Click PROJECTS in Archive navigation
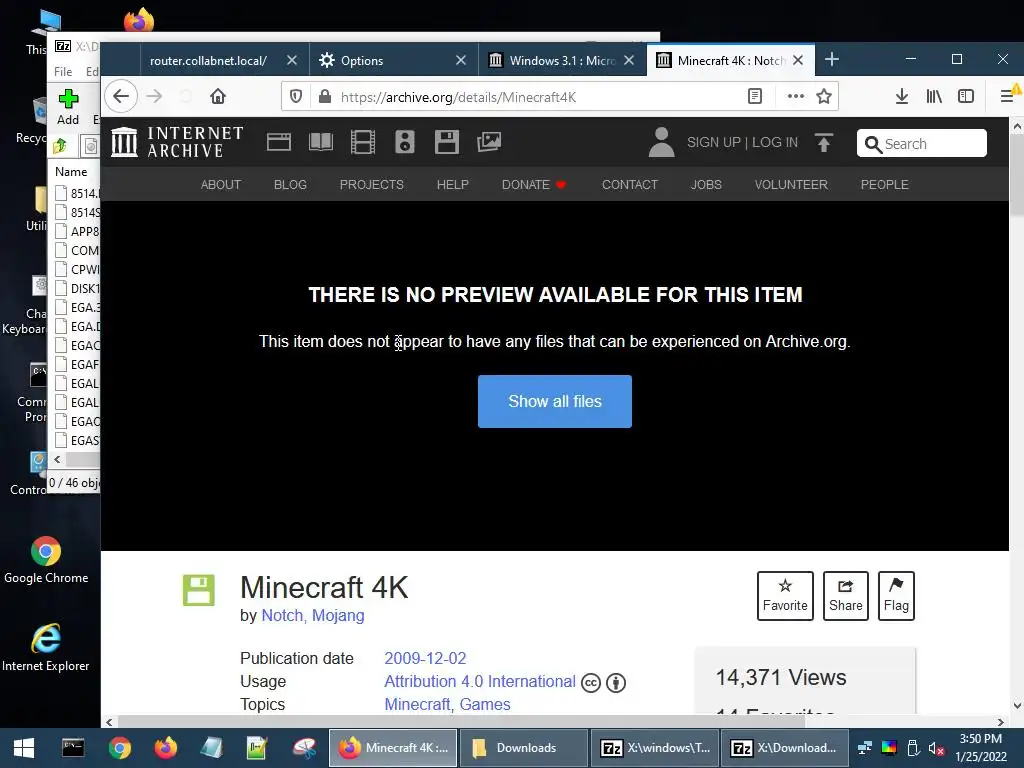 click(372, 185)
